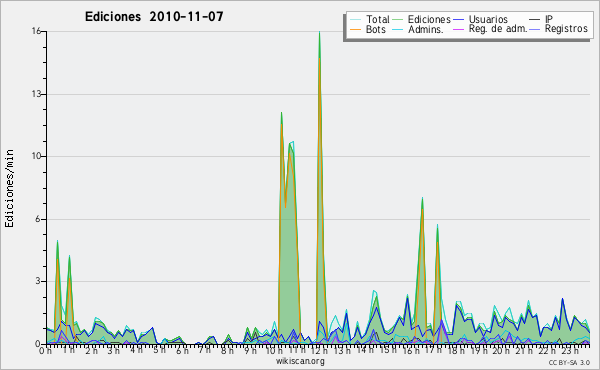
Task: Click the 'IP' legend label
Action: tap(549, 19)
